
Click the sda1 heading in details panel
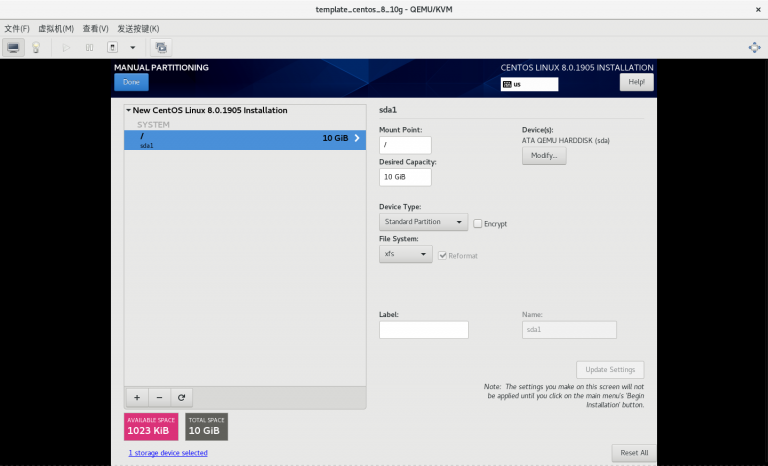pyautogui.click(x=388, y=110)
